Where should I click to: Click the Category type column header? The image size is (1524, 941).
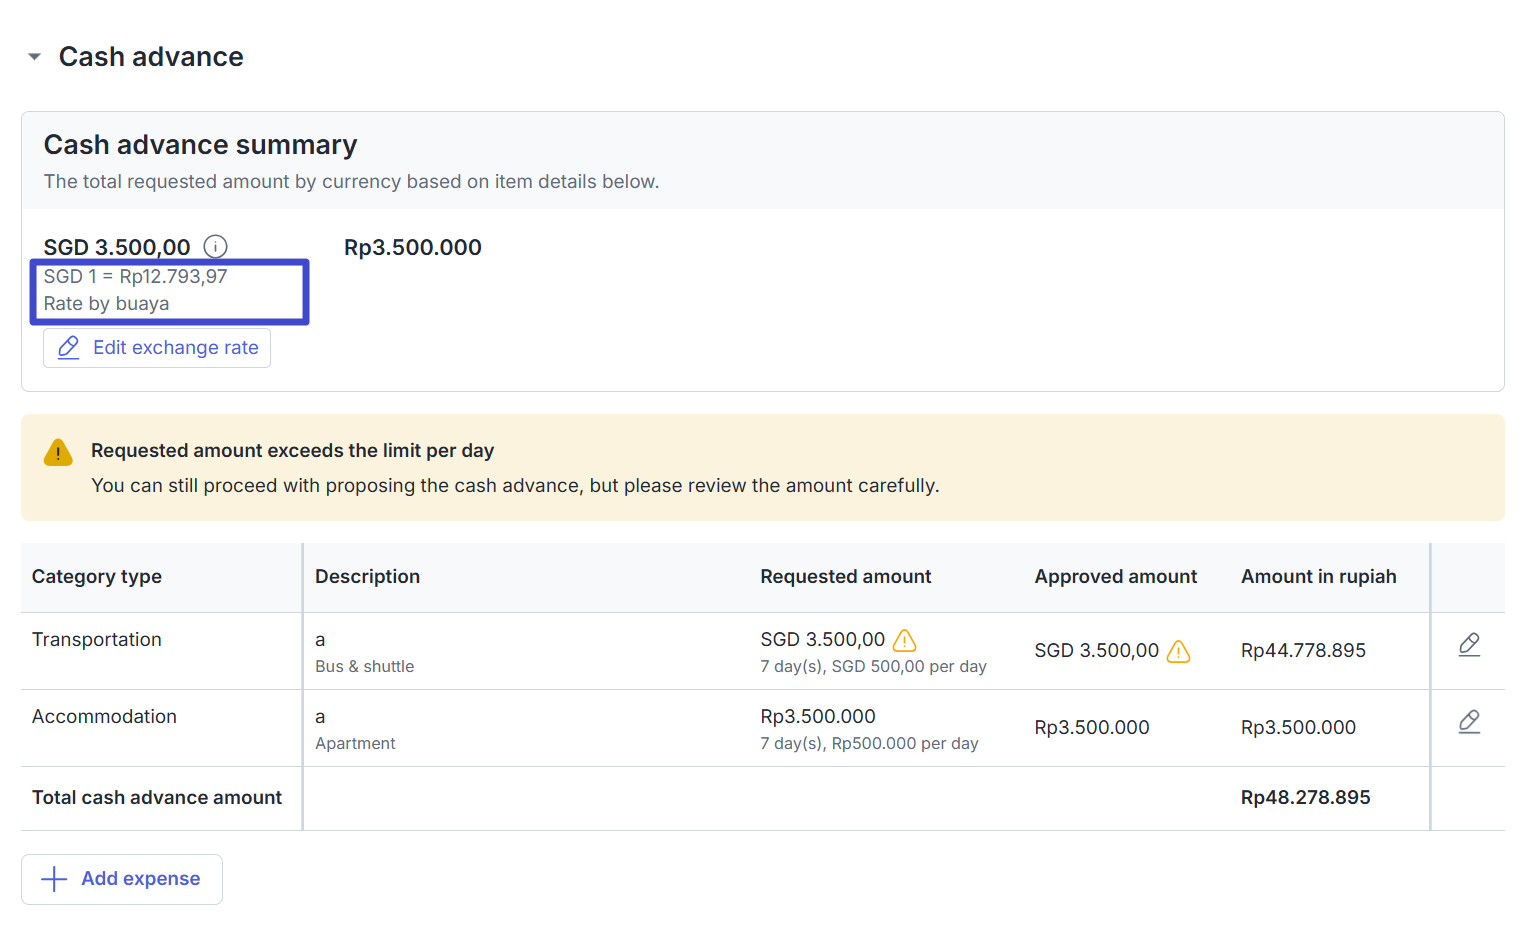(x=97, y=577)
